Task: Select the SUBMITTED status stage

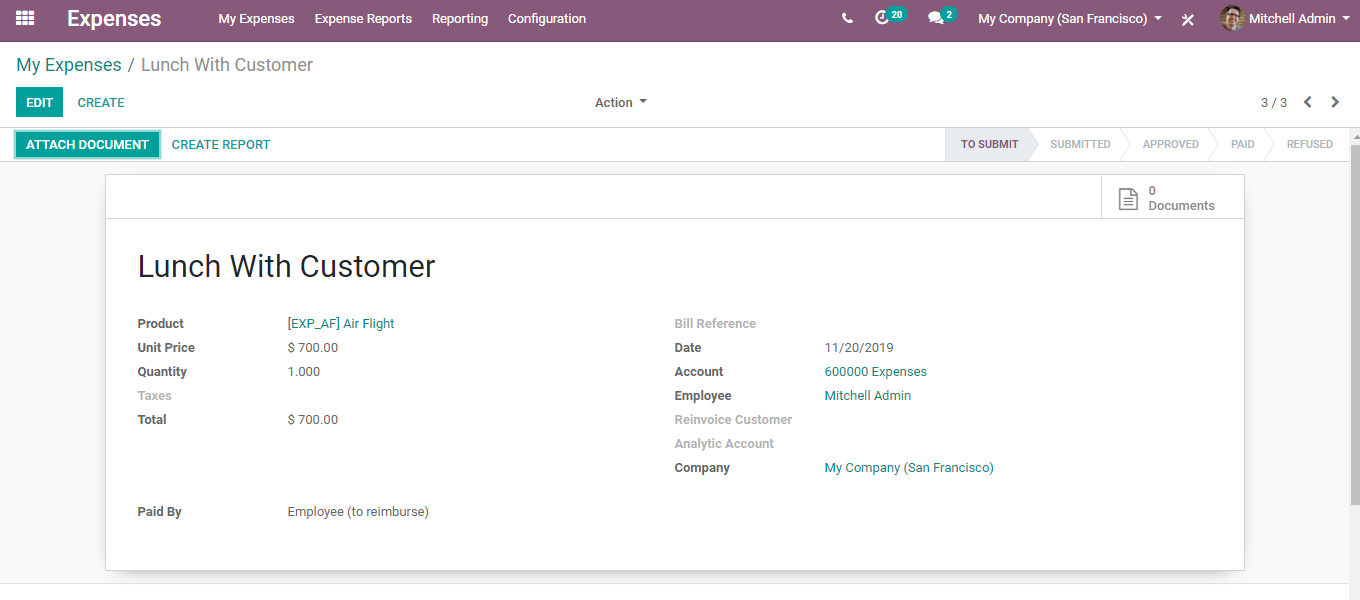Action: click(x=1080, y=144)
